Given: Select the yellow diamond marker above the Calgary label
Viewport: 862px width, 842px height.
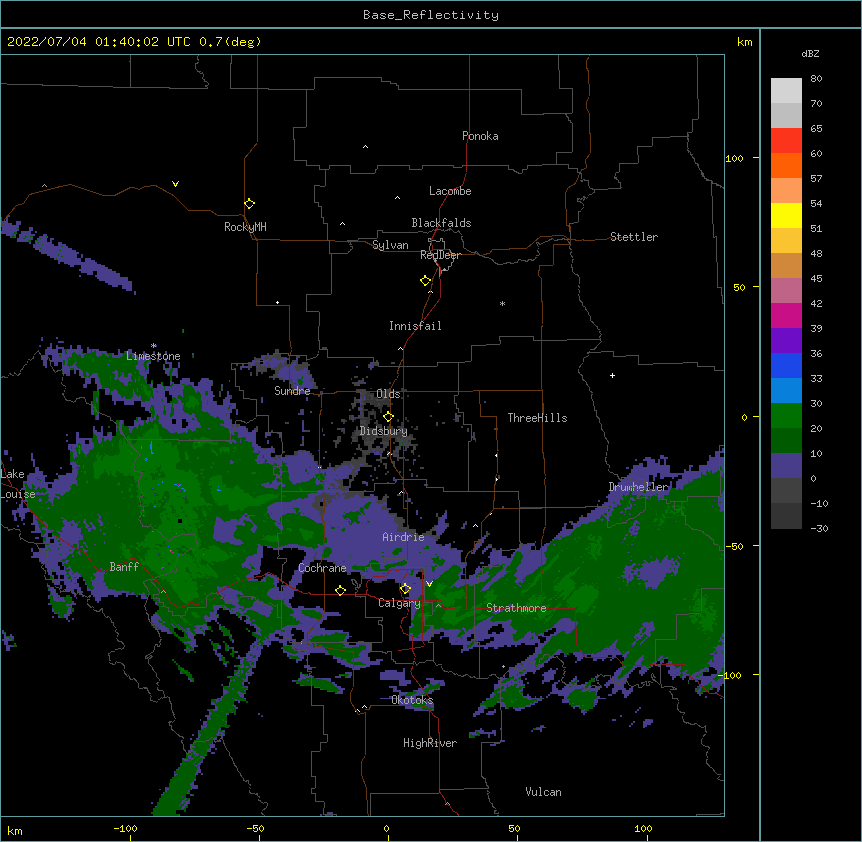Looking at the screenshot, I should coord(405,589).
